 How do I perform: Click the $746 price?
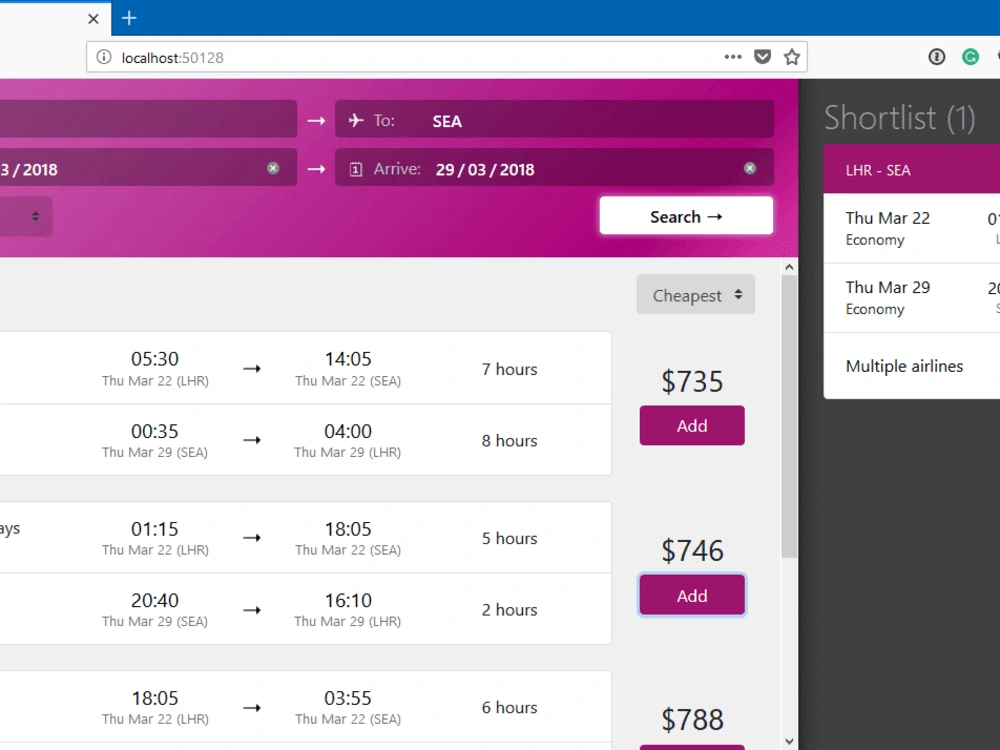[x=692, y=550]
